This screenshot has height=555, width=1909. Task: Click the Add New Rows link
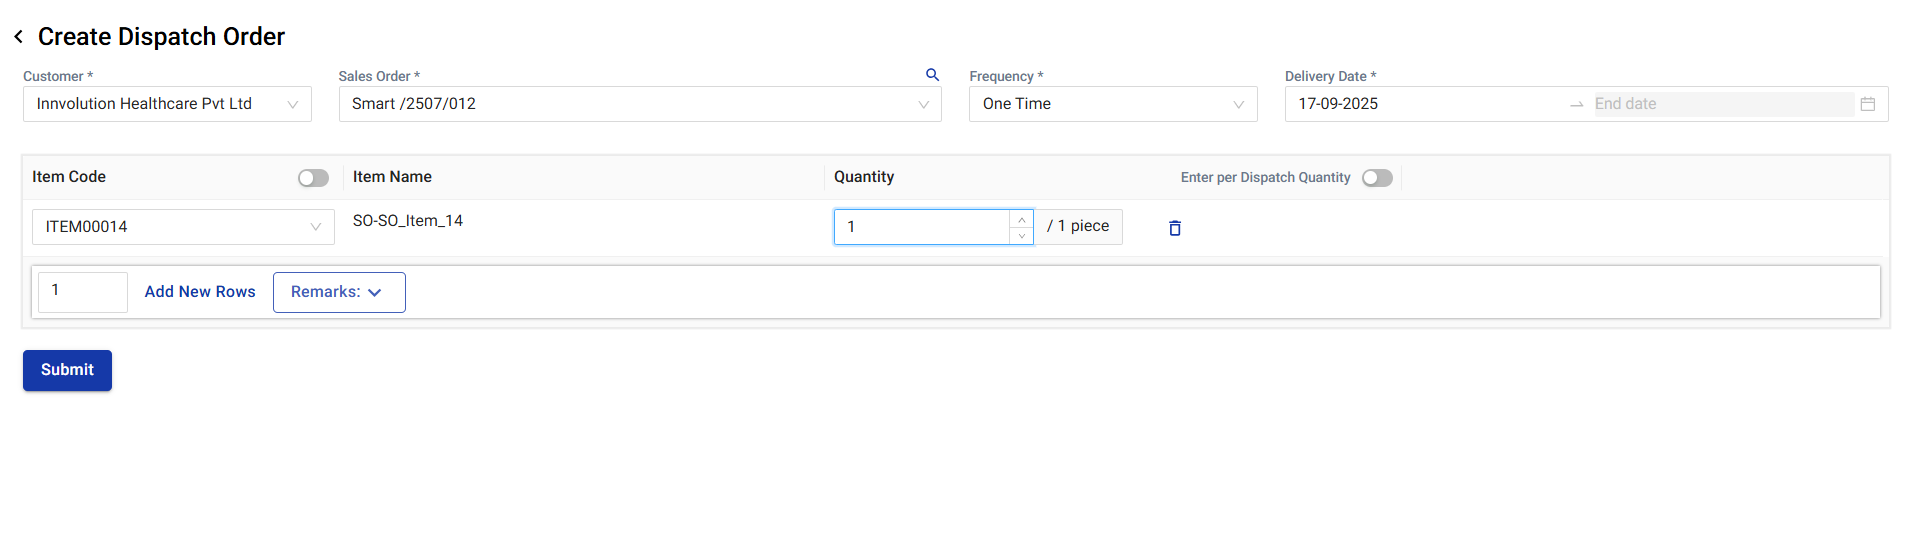pos(200,292)
